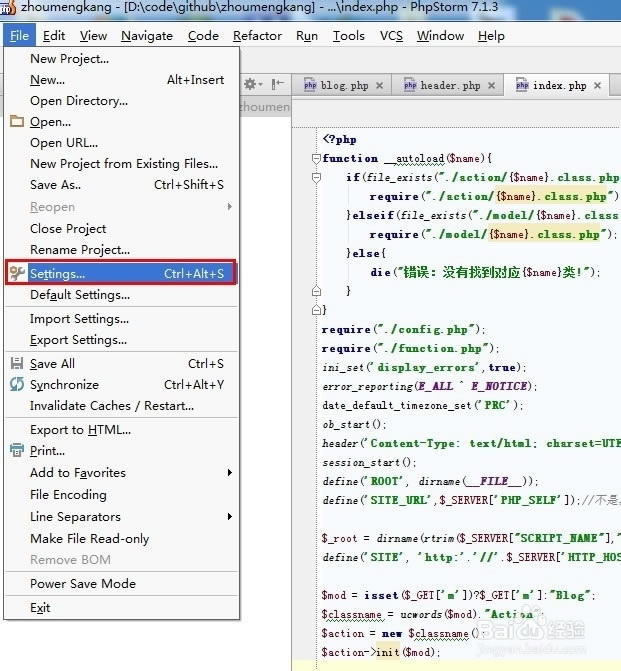Select Open Directory...
The height and width of the screenshot is (671, 621).
pyautogui.click(x=121, y=101)
